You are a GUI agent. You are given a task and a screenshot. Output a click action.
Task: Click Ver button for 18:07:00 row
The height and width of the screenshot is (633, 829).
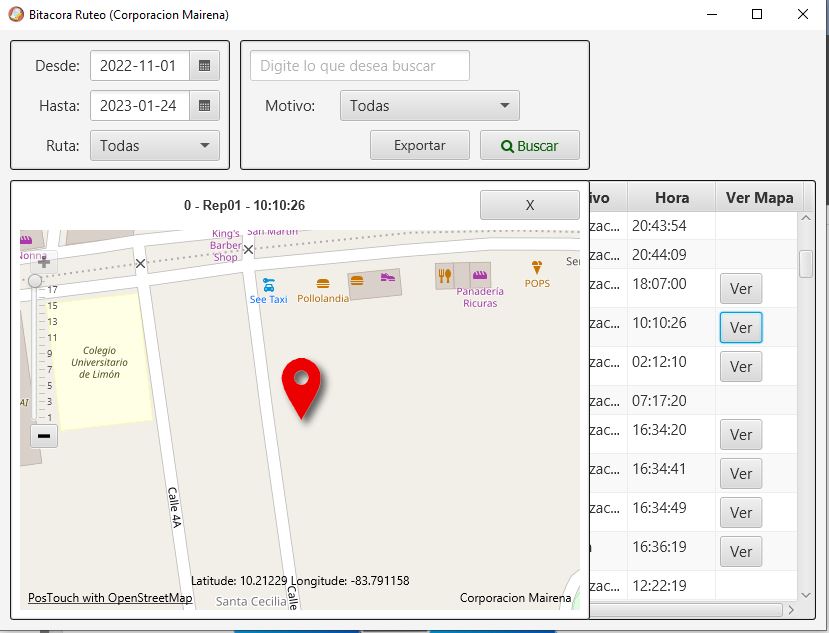[x=740, y=289]
